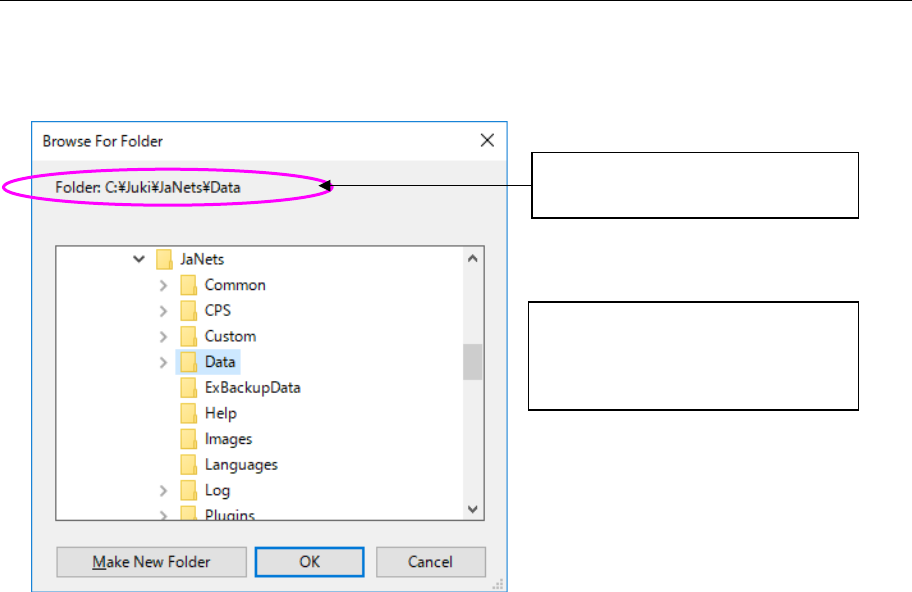Select the Data folder label

click(220, 362)
